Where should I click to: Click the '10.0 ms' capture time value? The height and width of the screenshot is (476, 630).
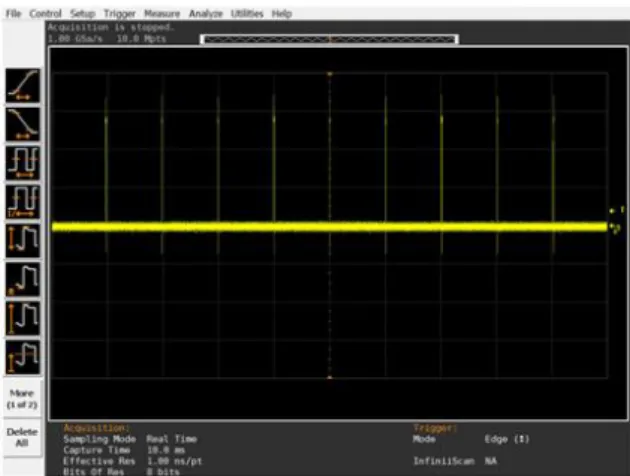click(x=166, y=450)
